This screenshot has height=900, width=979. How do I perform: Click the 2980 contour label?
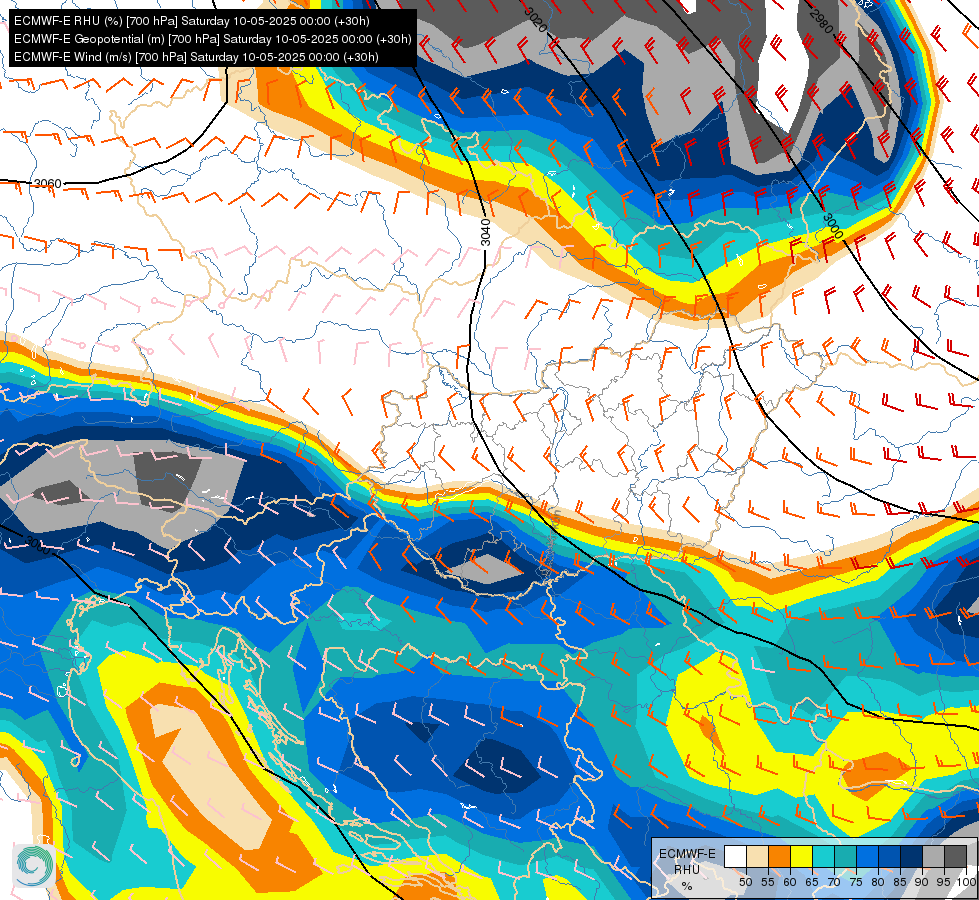(x=821, y=22)
